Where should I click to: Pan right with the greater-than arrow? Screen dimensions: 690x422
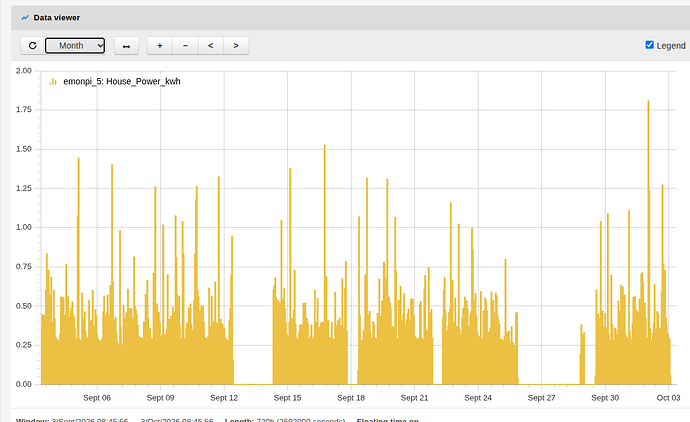tap(236, 46)
